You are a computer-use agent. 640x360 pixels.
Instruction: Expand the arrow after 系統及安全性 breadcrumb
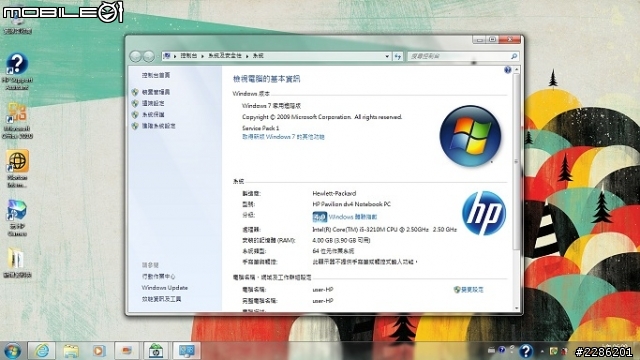(x=247, y=56)
